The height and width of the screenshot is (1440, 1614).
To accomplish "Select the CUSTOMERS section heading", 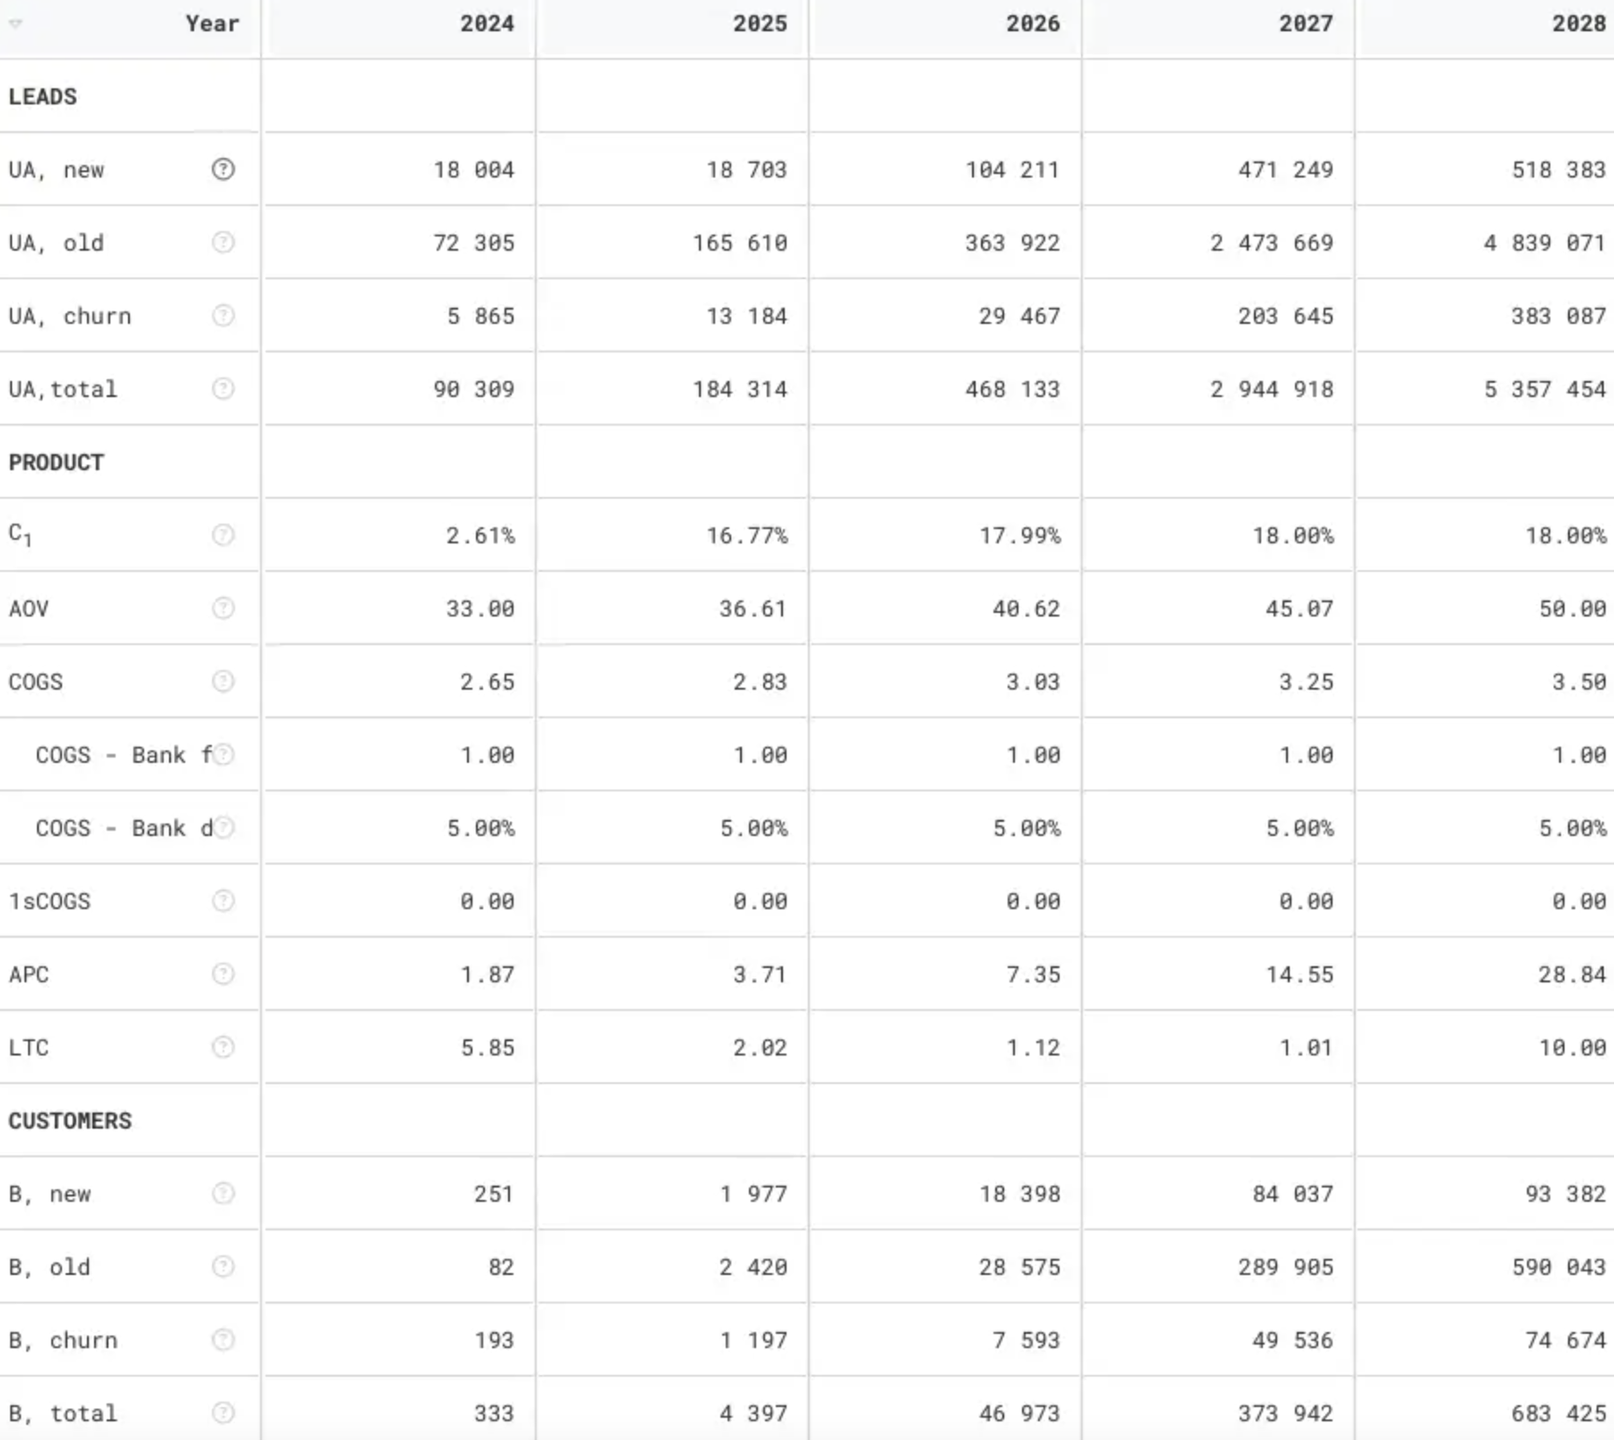I will pos(70,1120).
